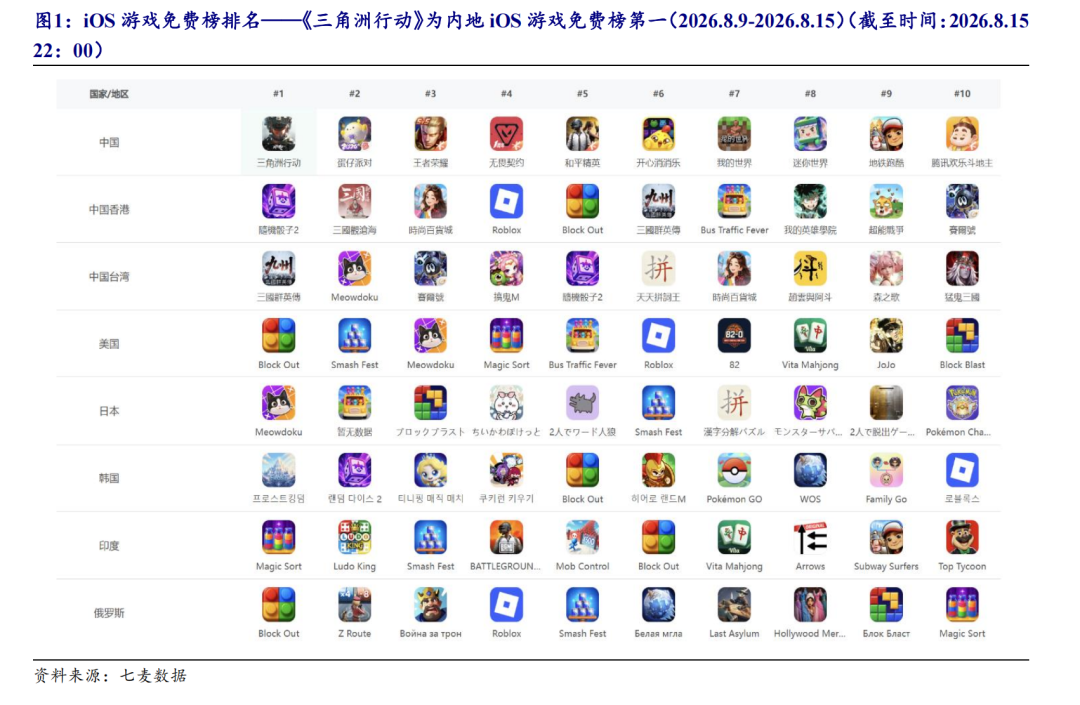This screenshot has height=705, width=1080.
Task: Select the 中国 row label
Action: [x=109, y=143]
